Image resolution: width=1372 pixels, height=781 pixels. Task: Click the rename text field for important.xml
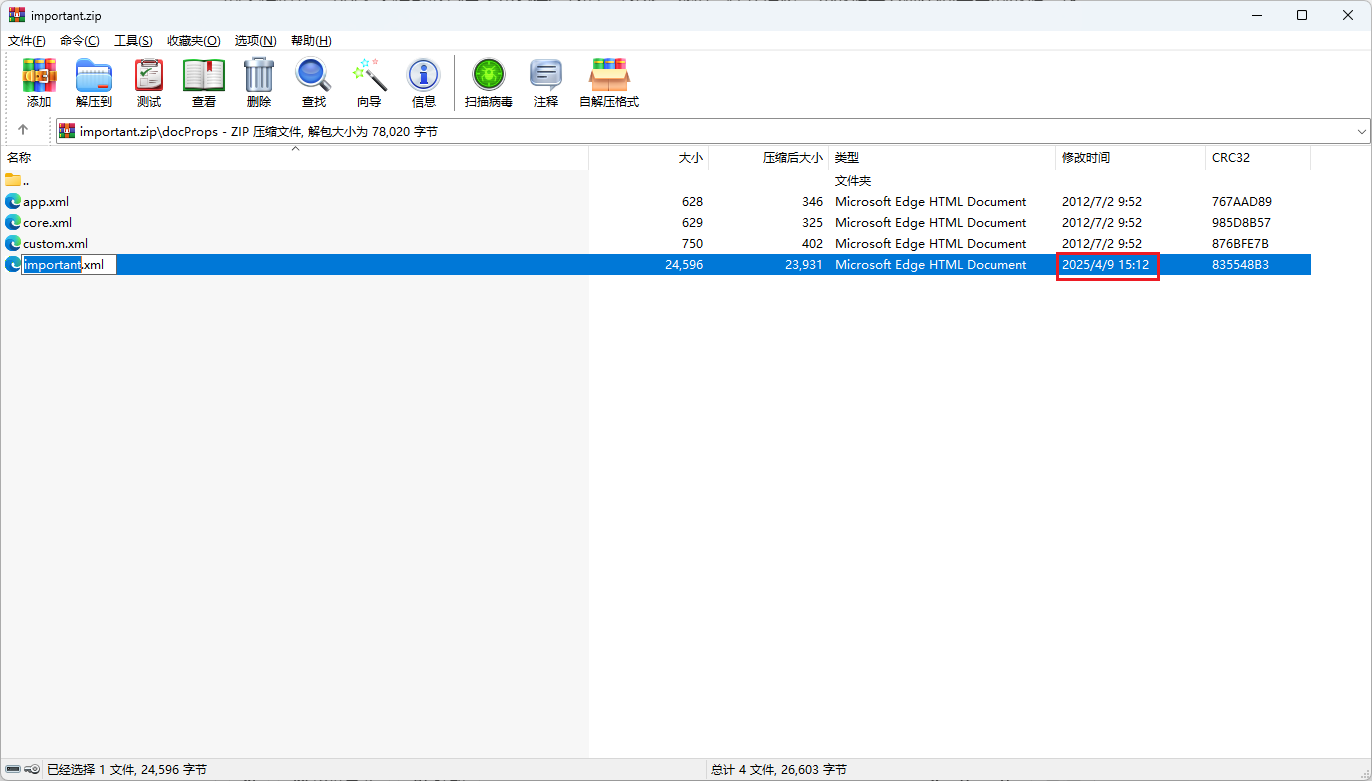[69, 265]
